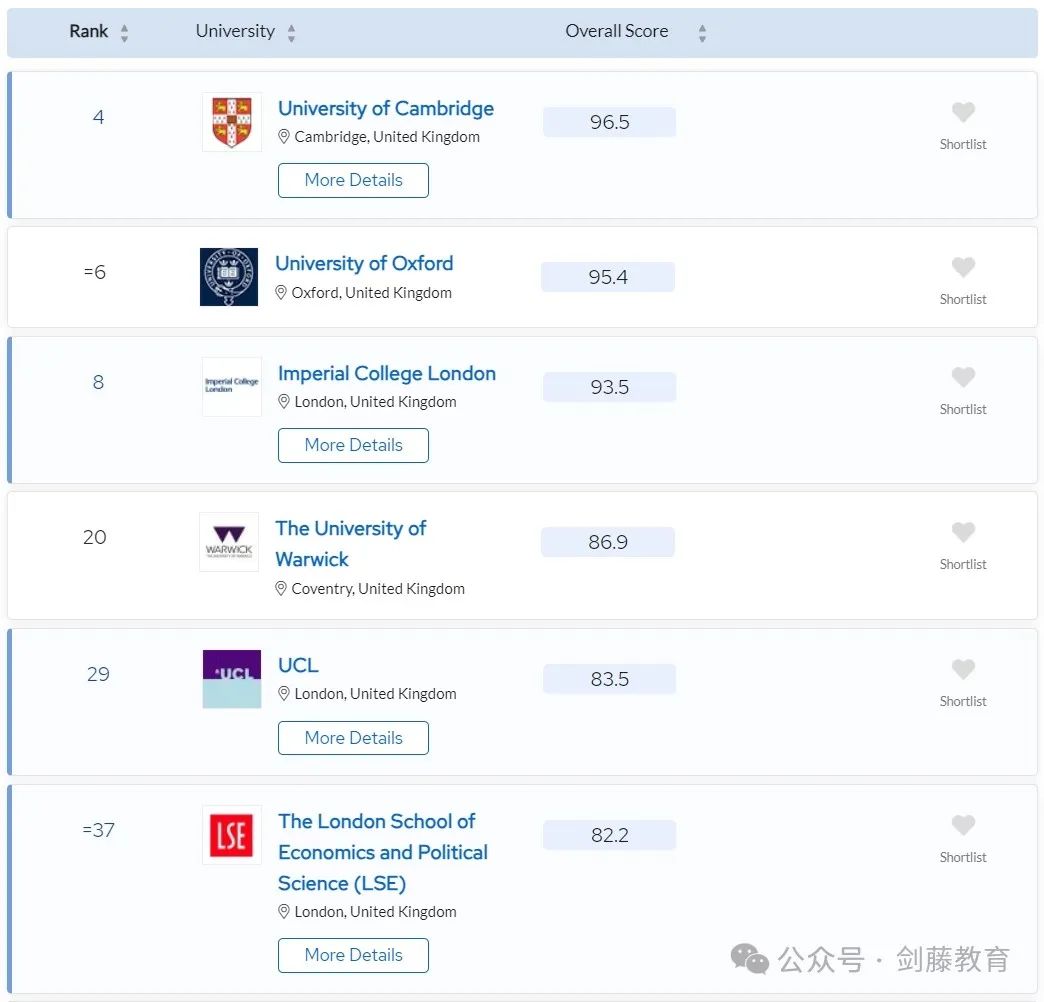Click Cambridge's 96.5 score

609,123
